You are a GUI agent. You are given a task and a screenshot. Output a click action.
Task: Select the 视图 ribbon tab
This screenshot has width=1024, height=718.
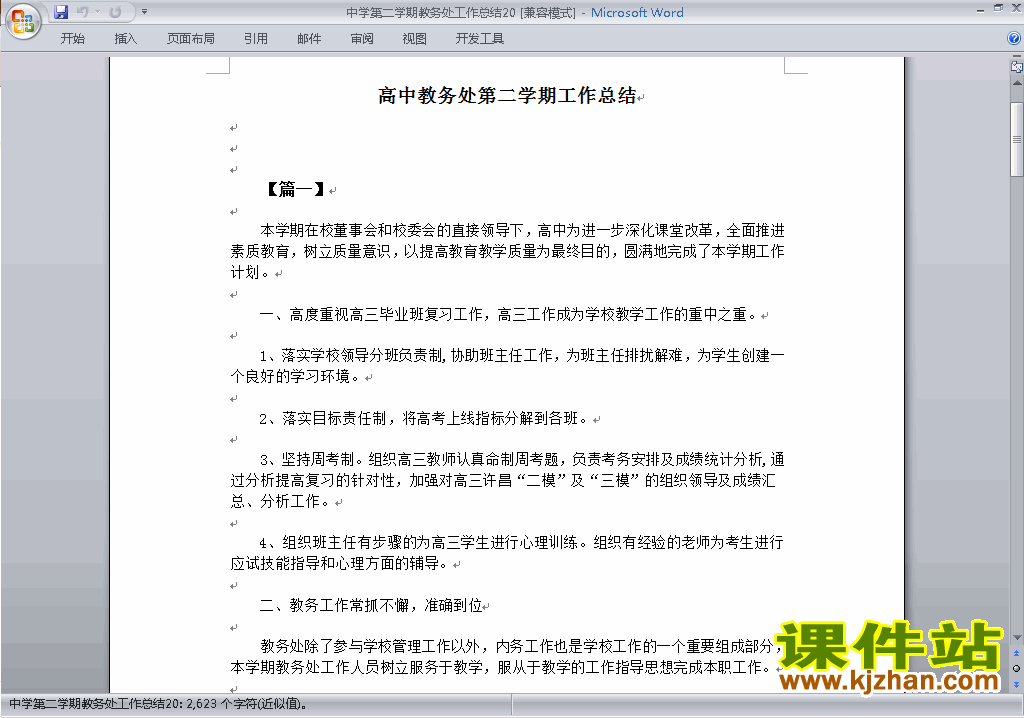(x=415, y=39)
